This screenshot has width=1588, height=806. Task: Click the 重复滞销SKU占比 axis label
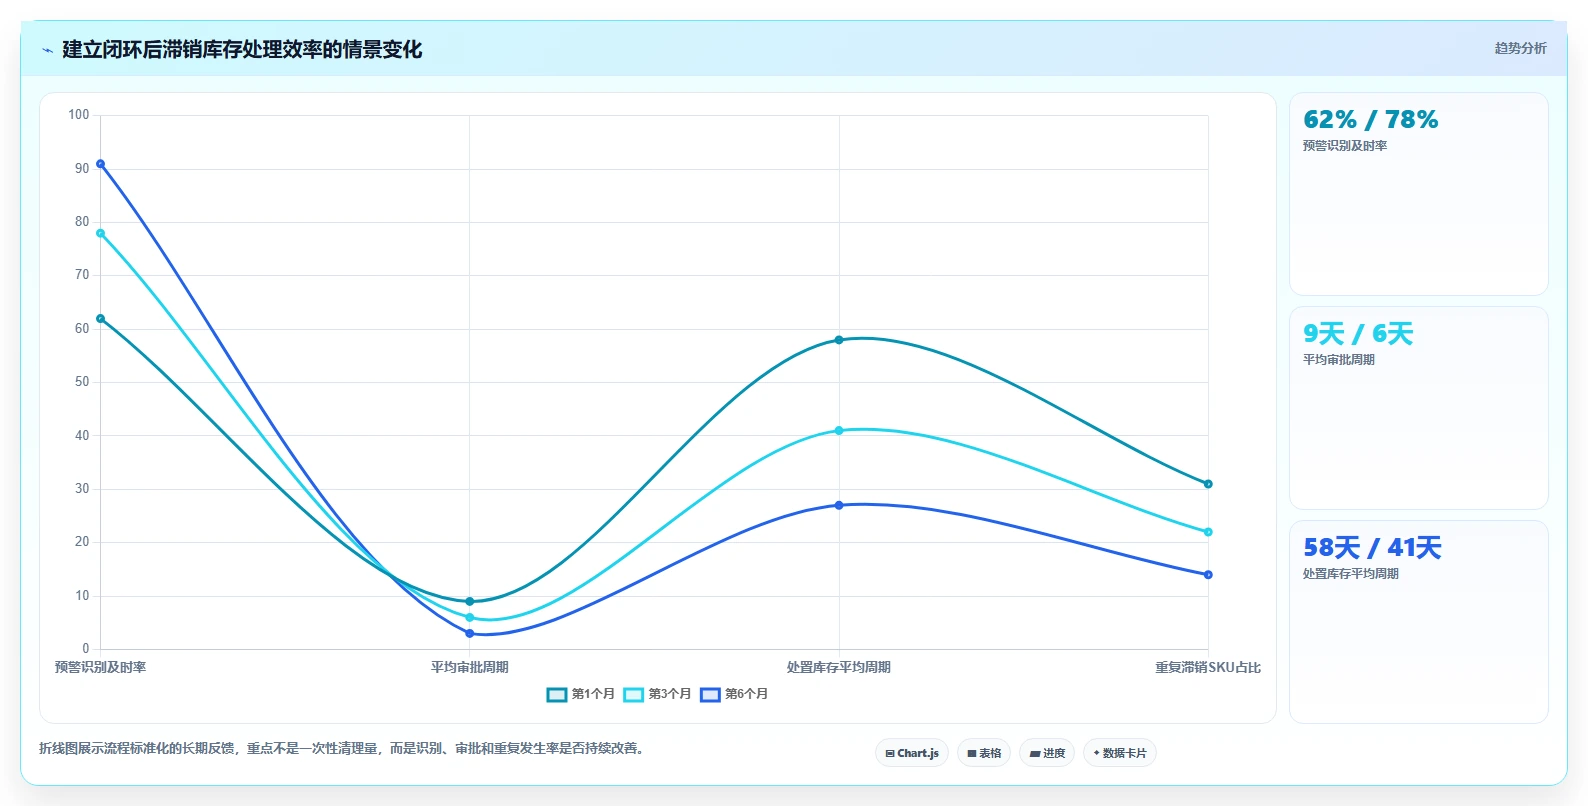click(x=1208, y=667)
